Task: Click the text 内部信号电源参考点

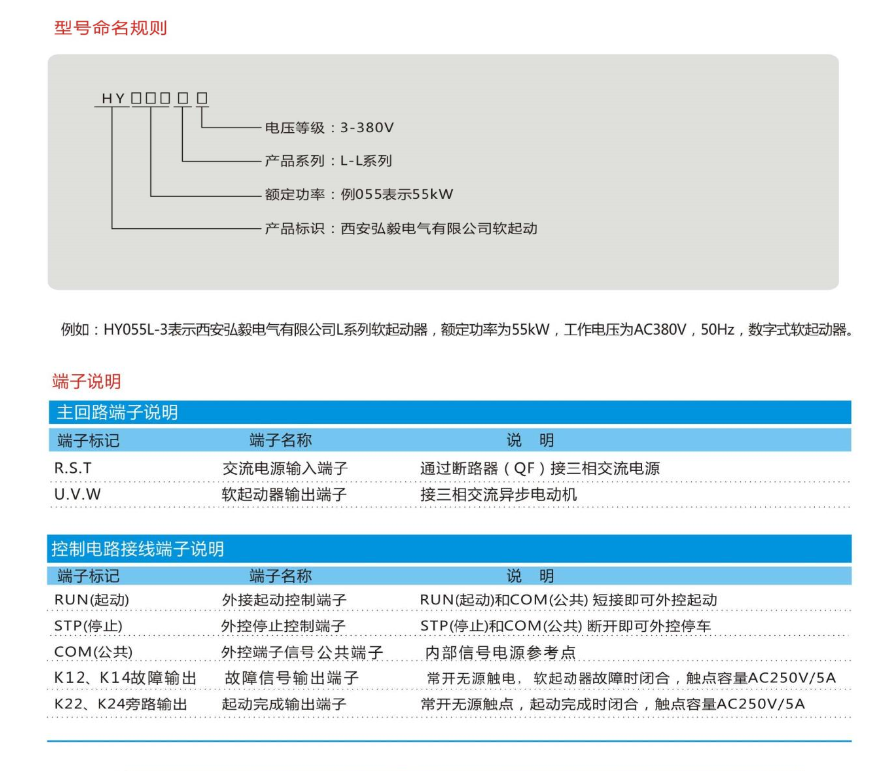Action: point(500,652)
